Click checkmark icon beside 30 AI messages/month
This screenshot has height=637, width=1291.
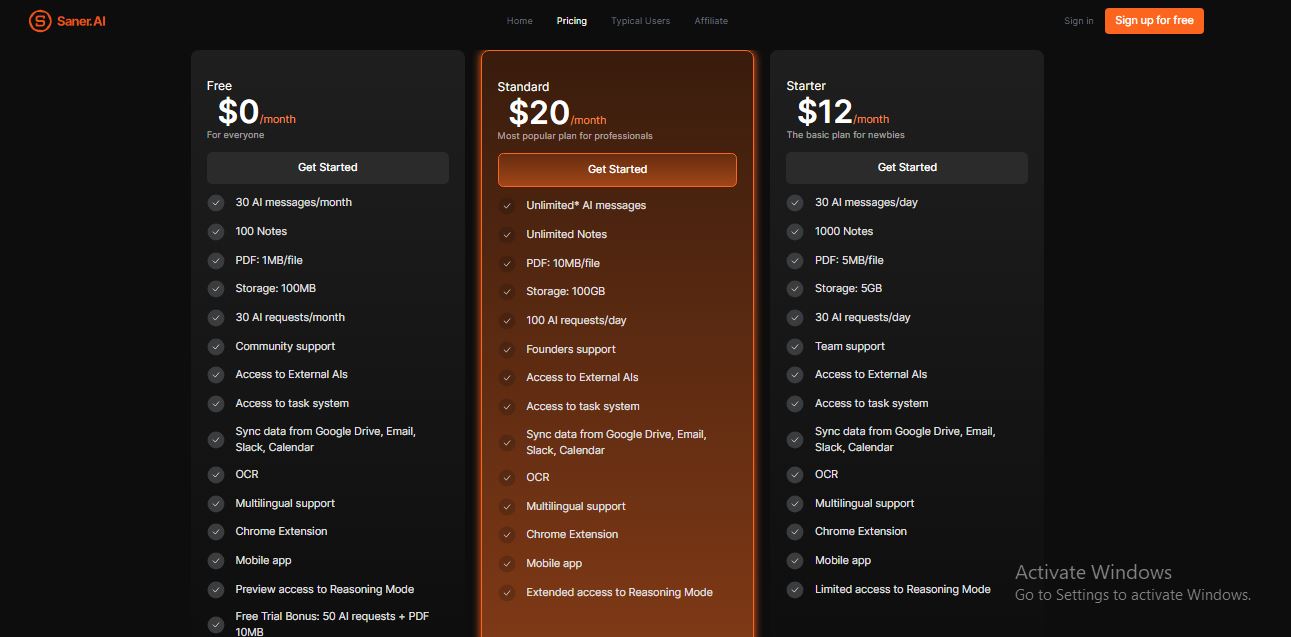(215, 203)
